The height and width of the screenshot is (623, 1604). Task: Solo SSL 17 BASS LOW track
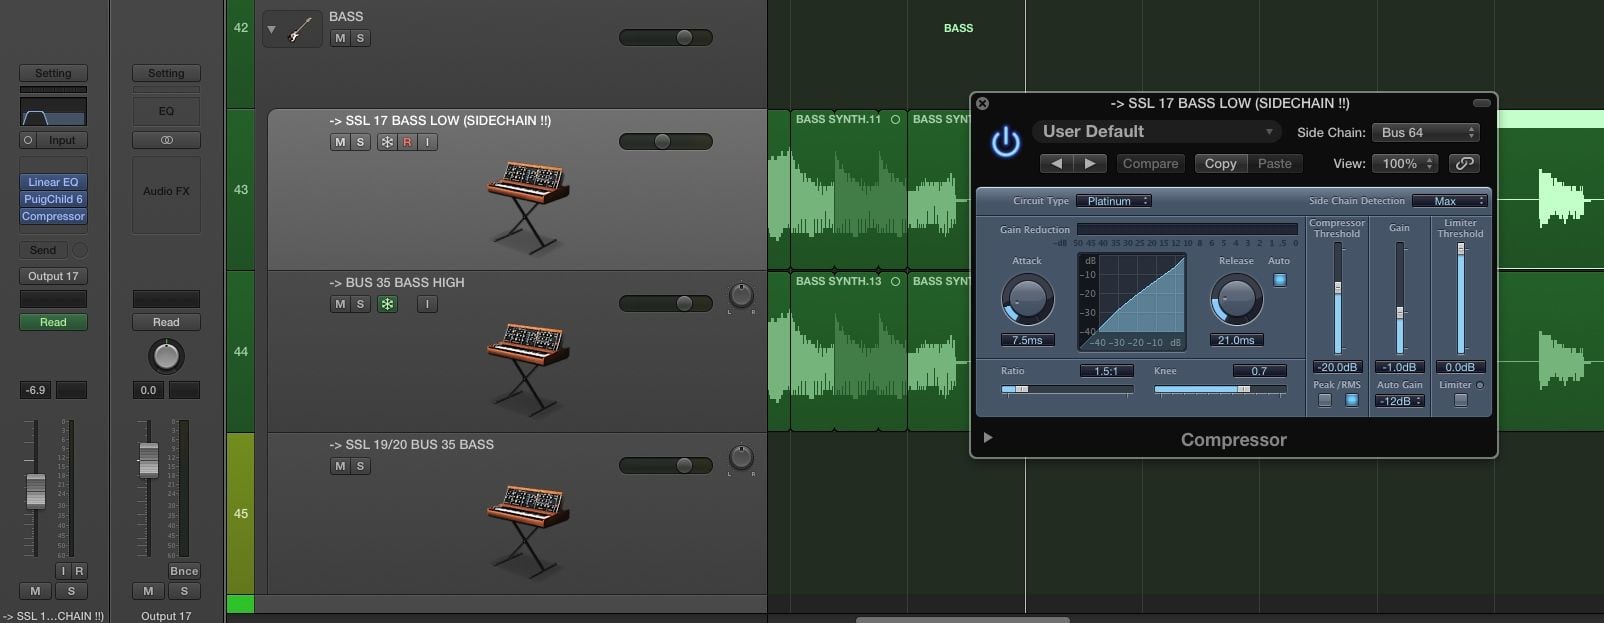point(360,142)
